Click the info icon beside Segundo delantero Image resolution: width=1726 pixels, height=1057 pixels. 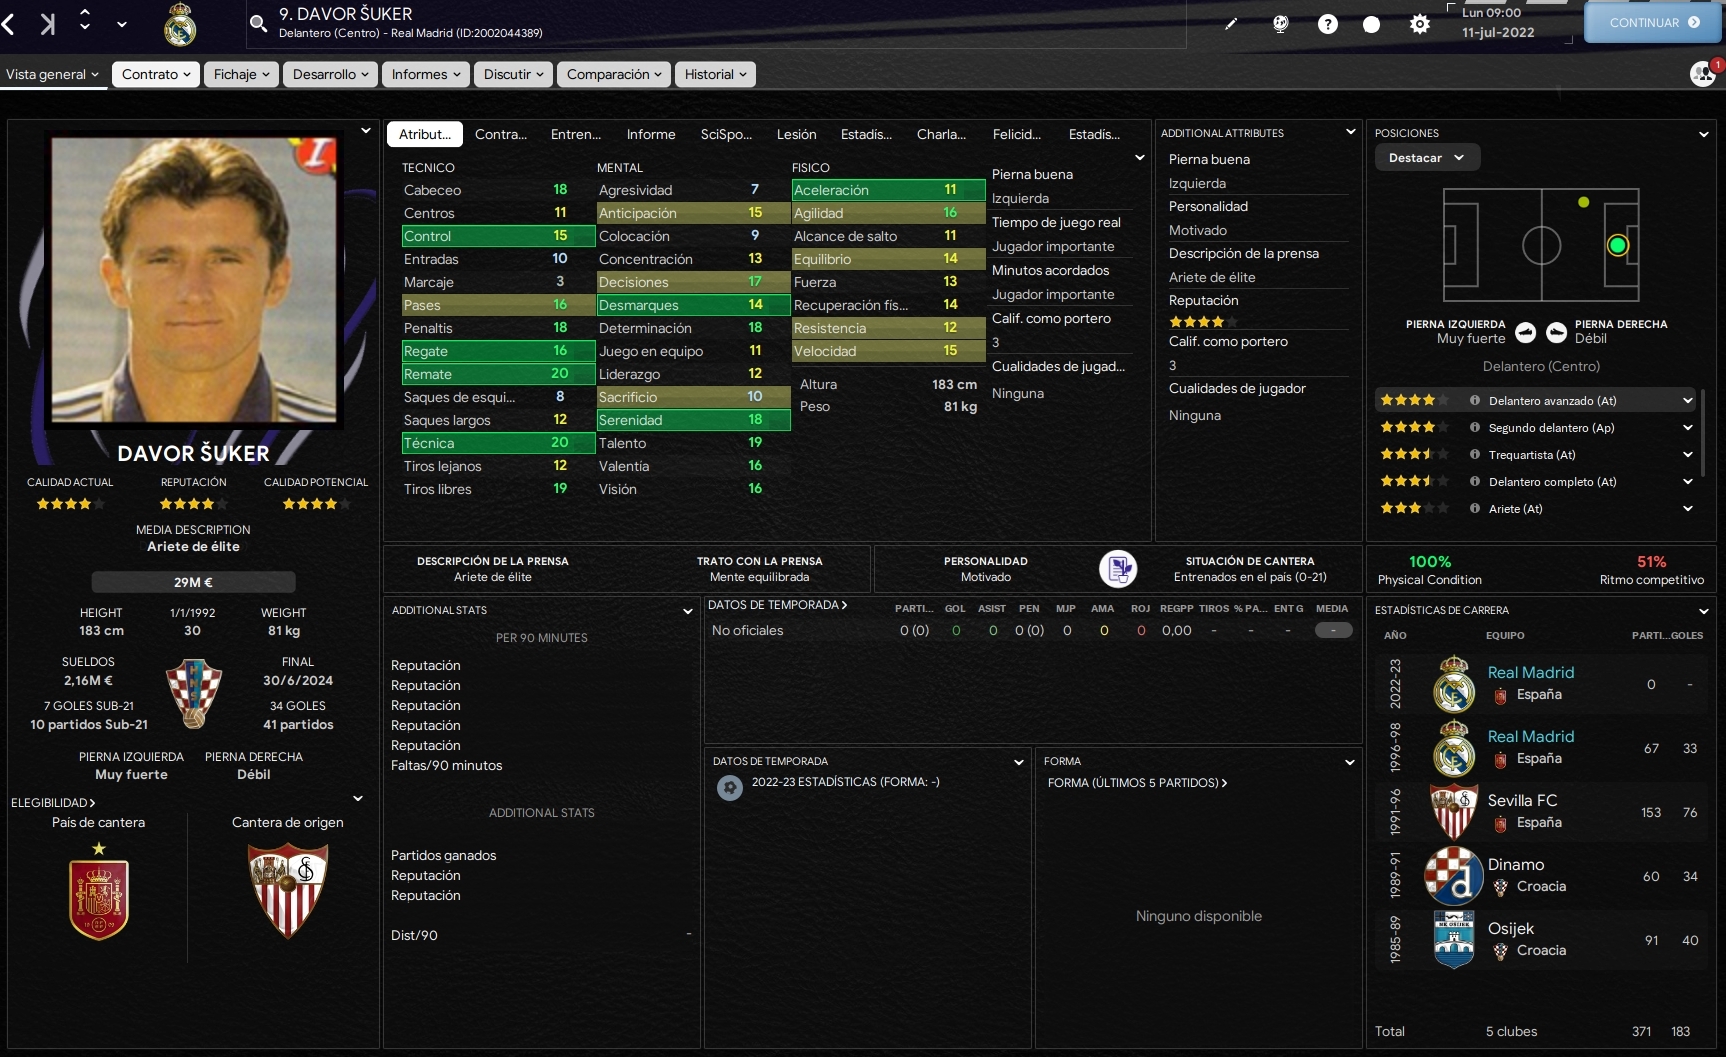click(1474, 427)
